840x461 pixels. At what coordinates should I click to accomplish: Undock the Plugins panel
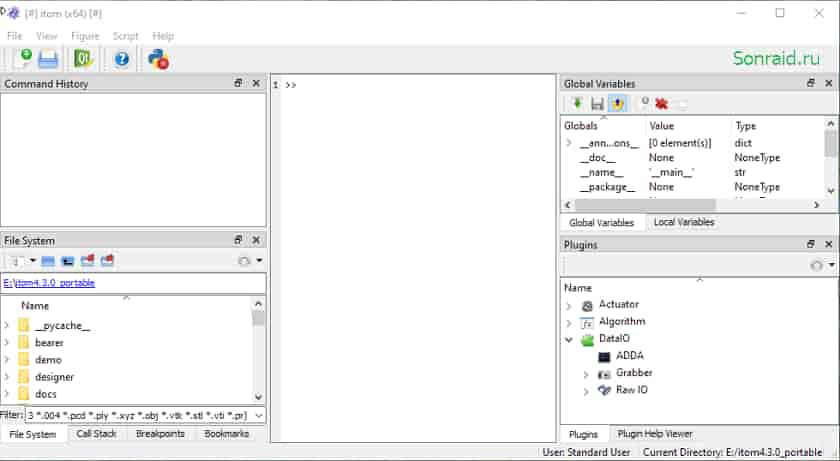[811, 244]
